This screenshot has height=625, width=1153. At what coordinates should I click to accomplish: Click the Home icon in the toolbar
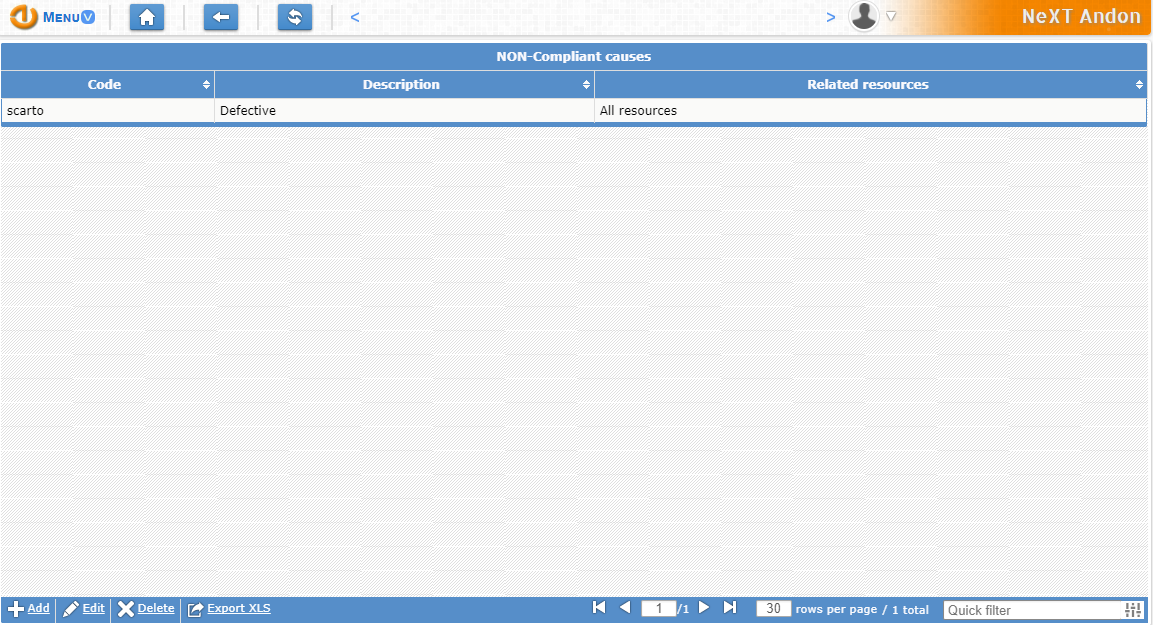coord(147,17)
